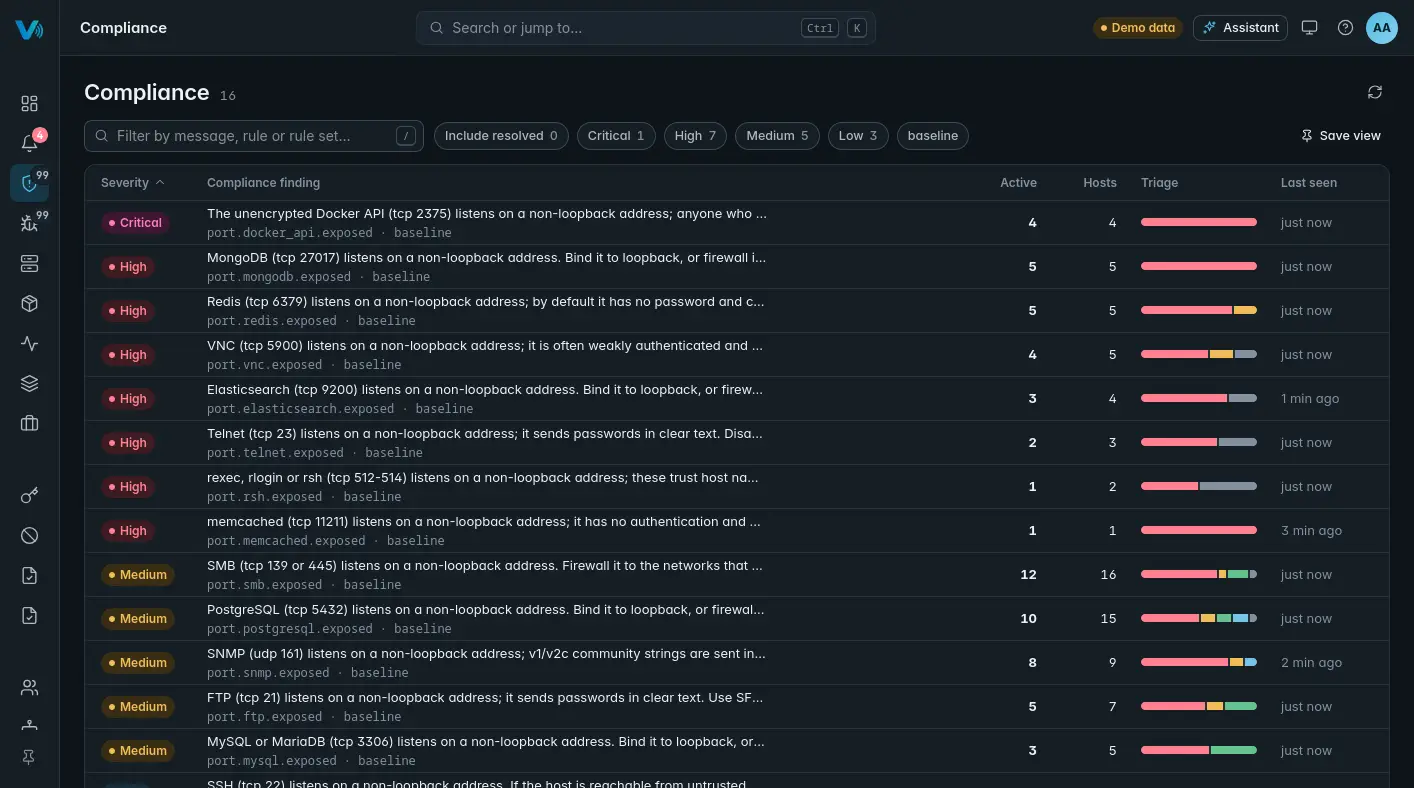1414x788 pixels.
Task: Toggle the Critical severity filter chip
Action: [x=616, y=136]
